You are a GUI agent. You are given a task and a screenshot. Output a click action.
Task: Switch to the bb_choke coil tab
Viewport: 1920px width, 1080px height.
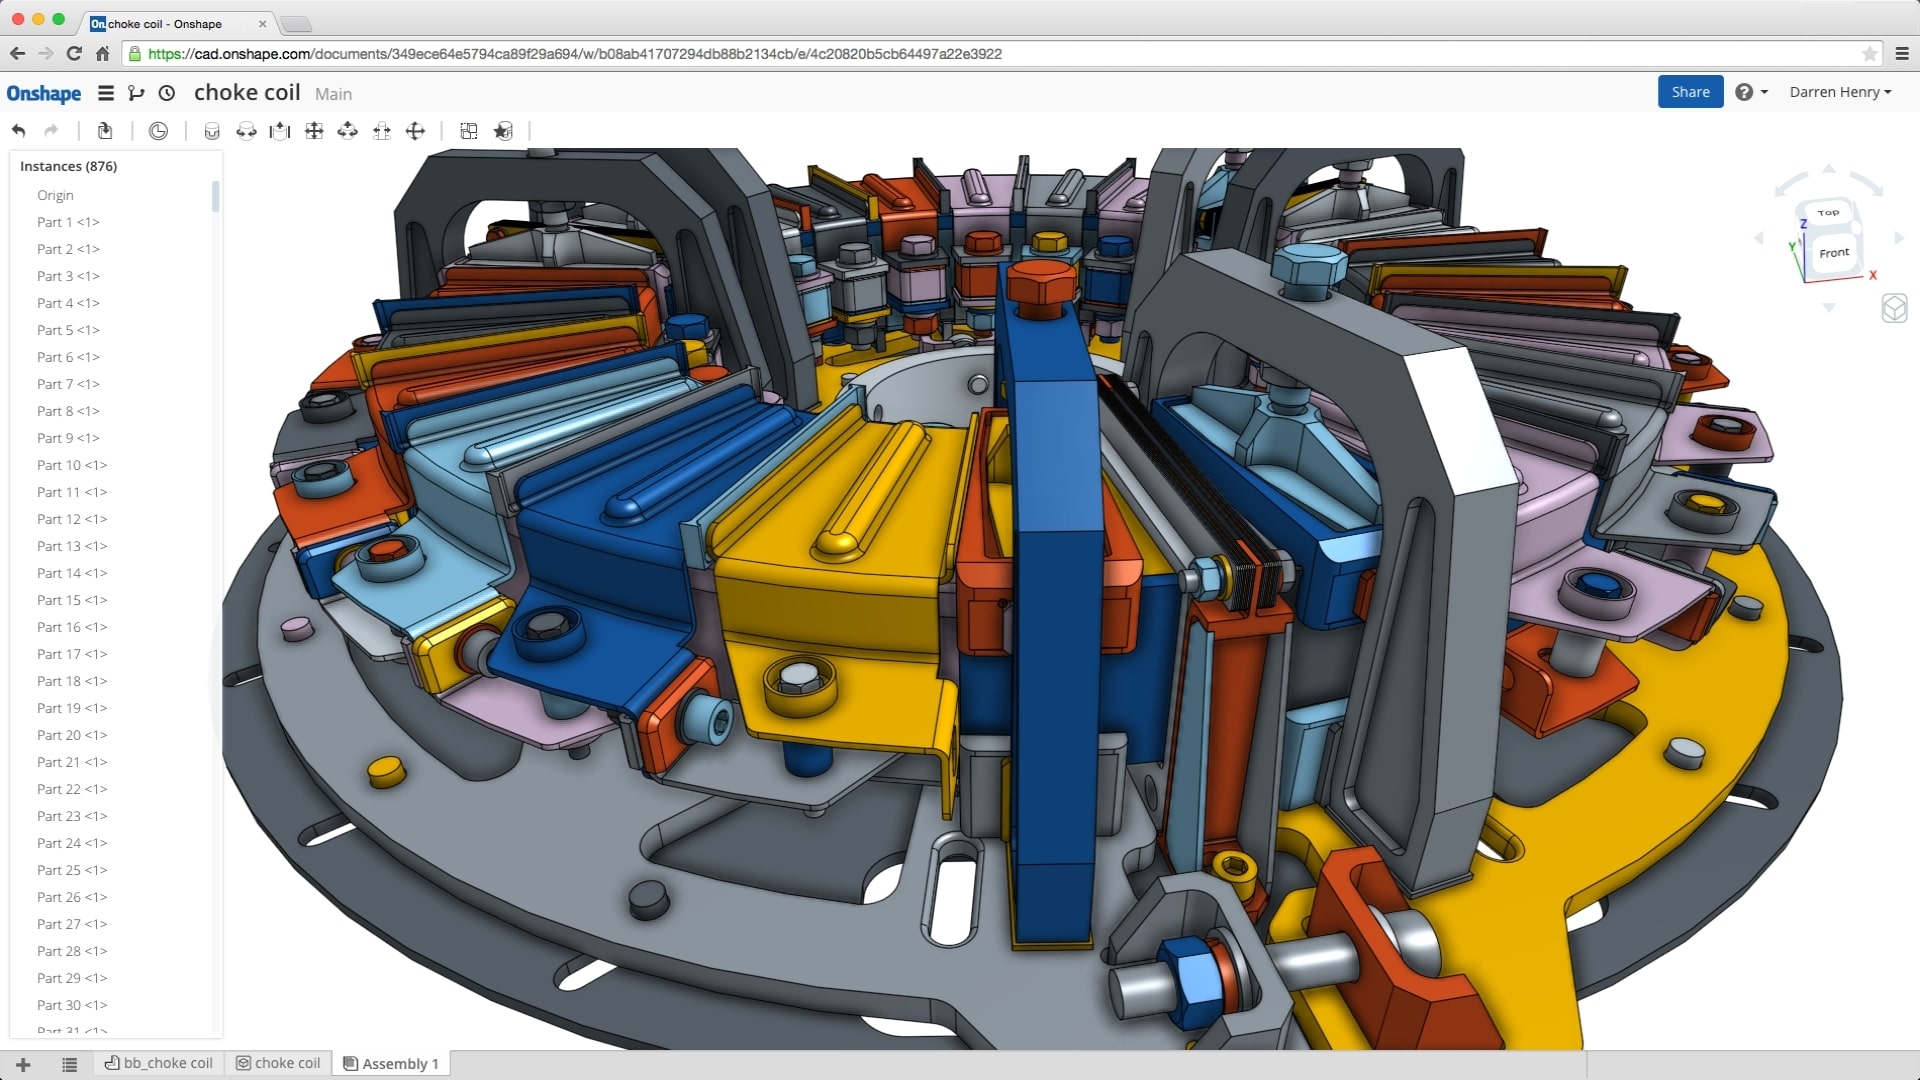click(x=158, y=1063)
